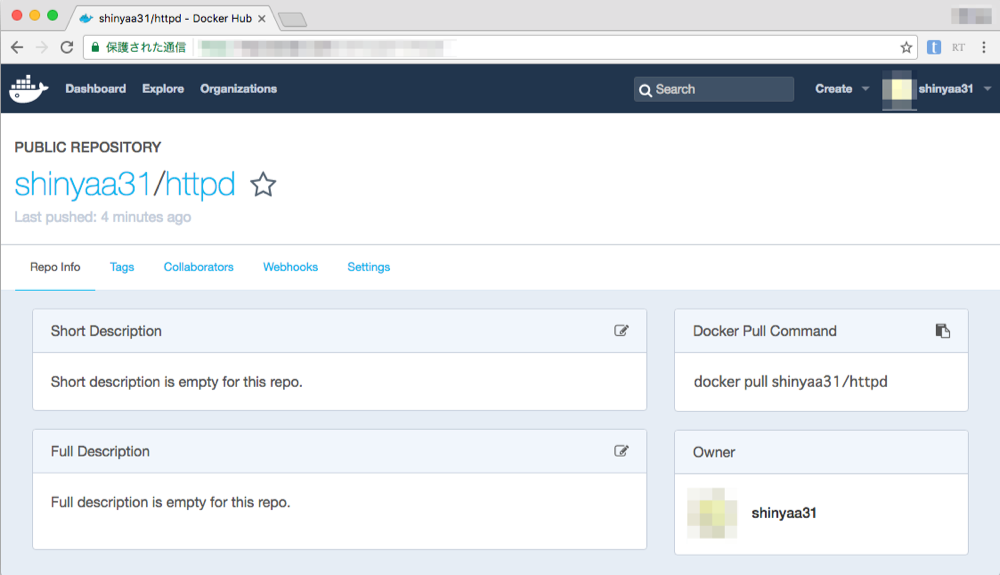1000x575 pixels.
Task: Click the 'Last pushed: 4 minutes ago' text
Action: 103,217
